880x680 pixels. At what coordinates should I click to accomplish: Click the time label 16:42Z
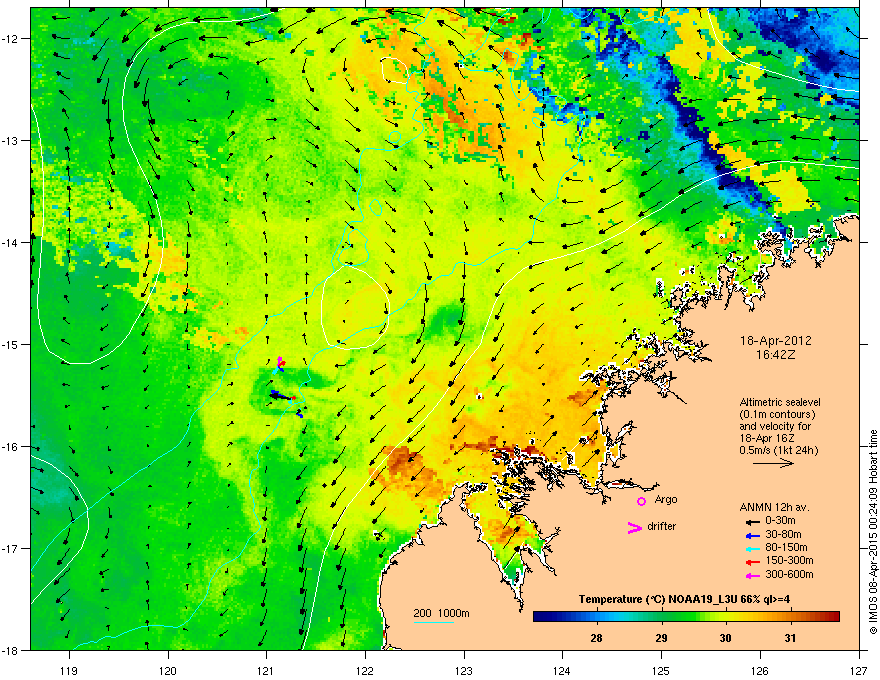tap(775, 355)
